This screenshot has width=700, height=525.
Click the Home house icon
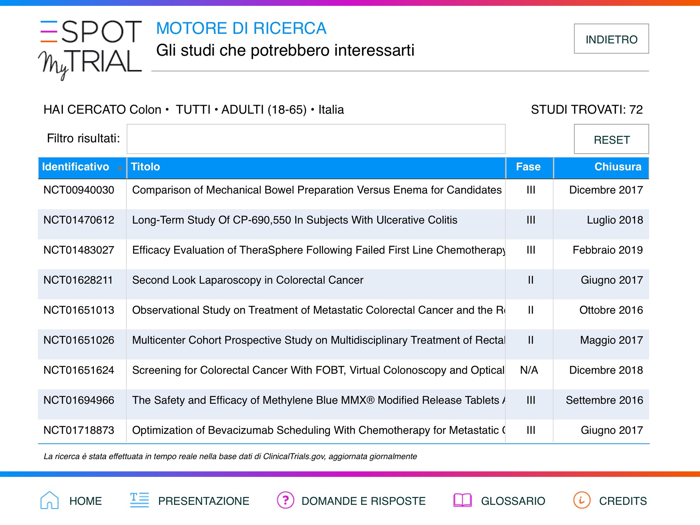(50, 500)
